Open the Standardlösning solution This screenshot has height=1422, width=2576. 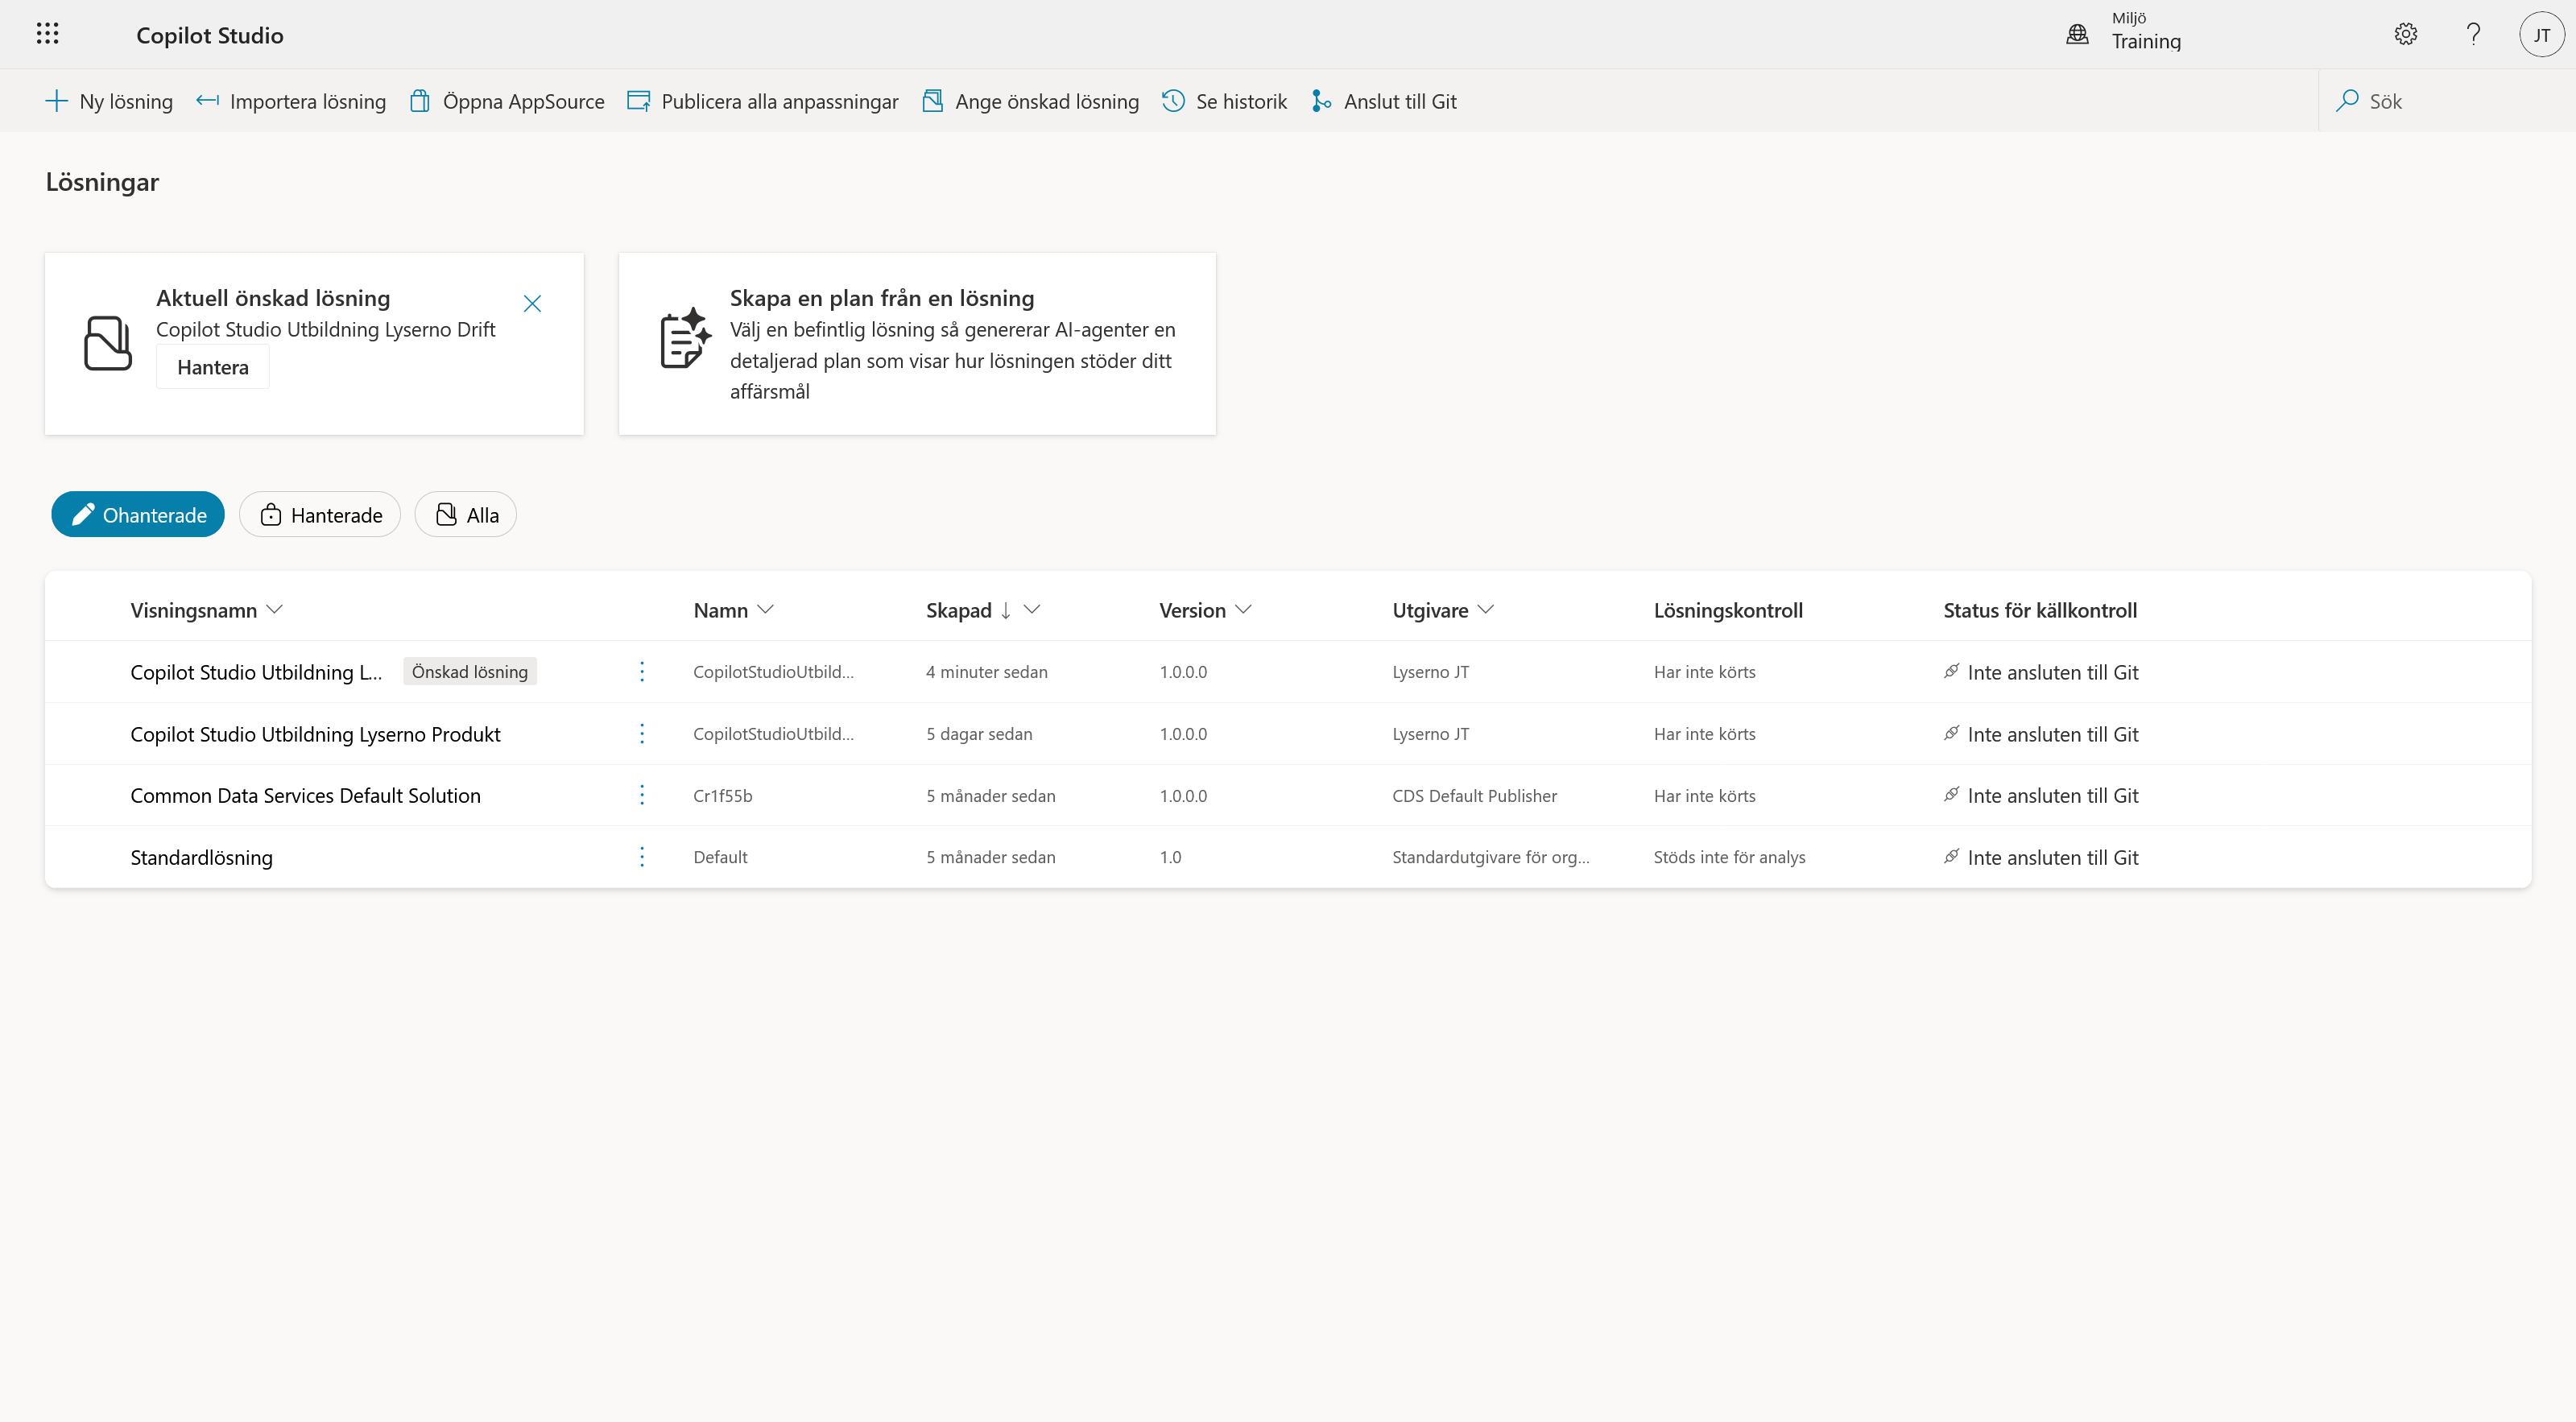201,857
